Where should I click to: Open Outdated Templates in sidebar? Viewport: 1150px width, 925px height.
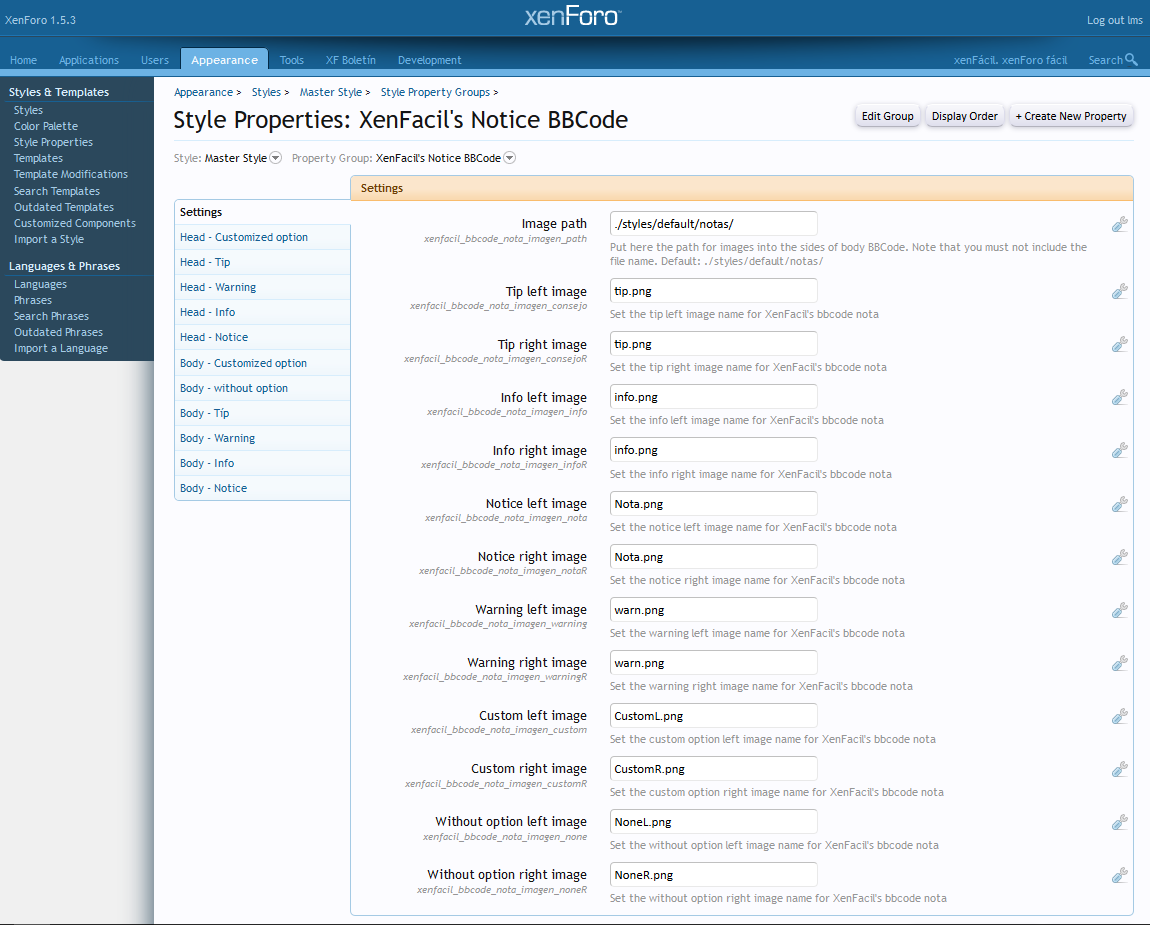tap(64, 207)
